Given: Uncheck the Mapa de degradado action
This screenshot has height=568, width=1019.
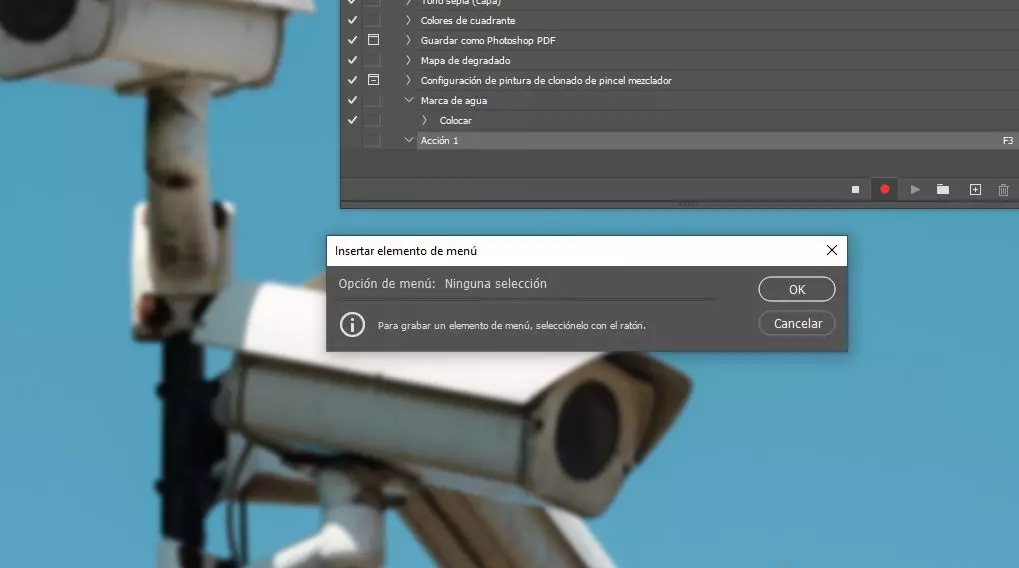Looking at the screenshot, I should pos(352,60).
